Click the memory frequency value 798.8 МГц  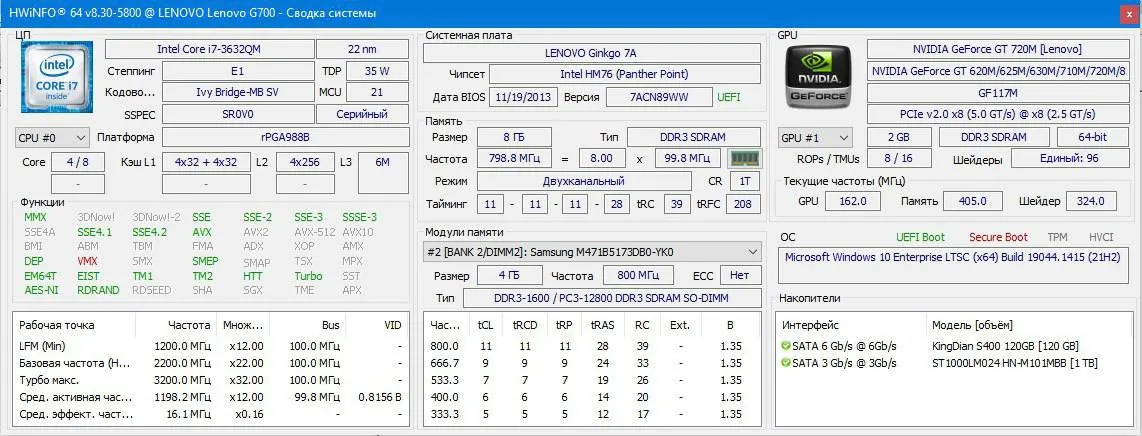[x=515, y=158]
